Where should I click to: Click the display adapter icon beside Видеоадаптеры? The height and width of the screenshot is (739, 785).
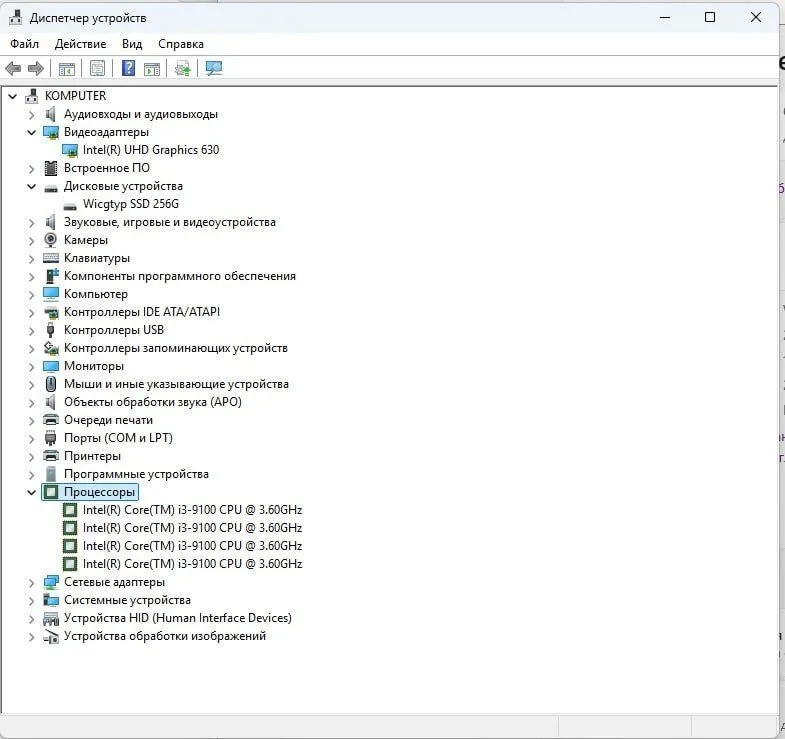[x=51, y=132]
